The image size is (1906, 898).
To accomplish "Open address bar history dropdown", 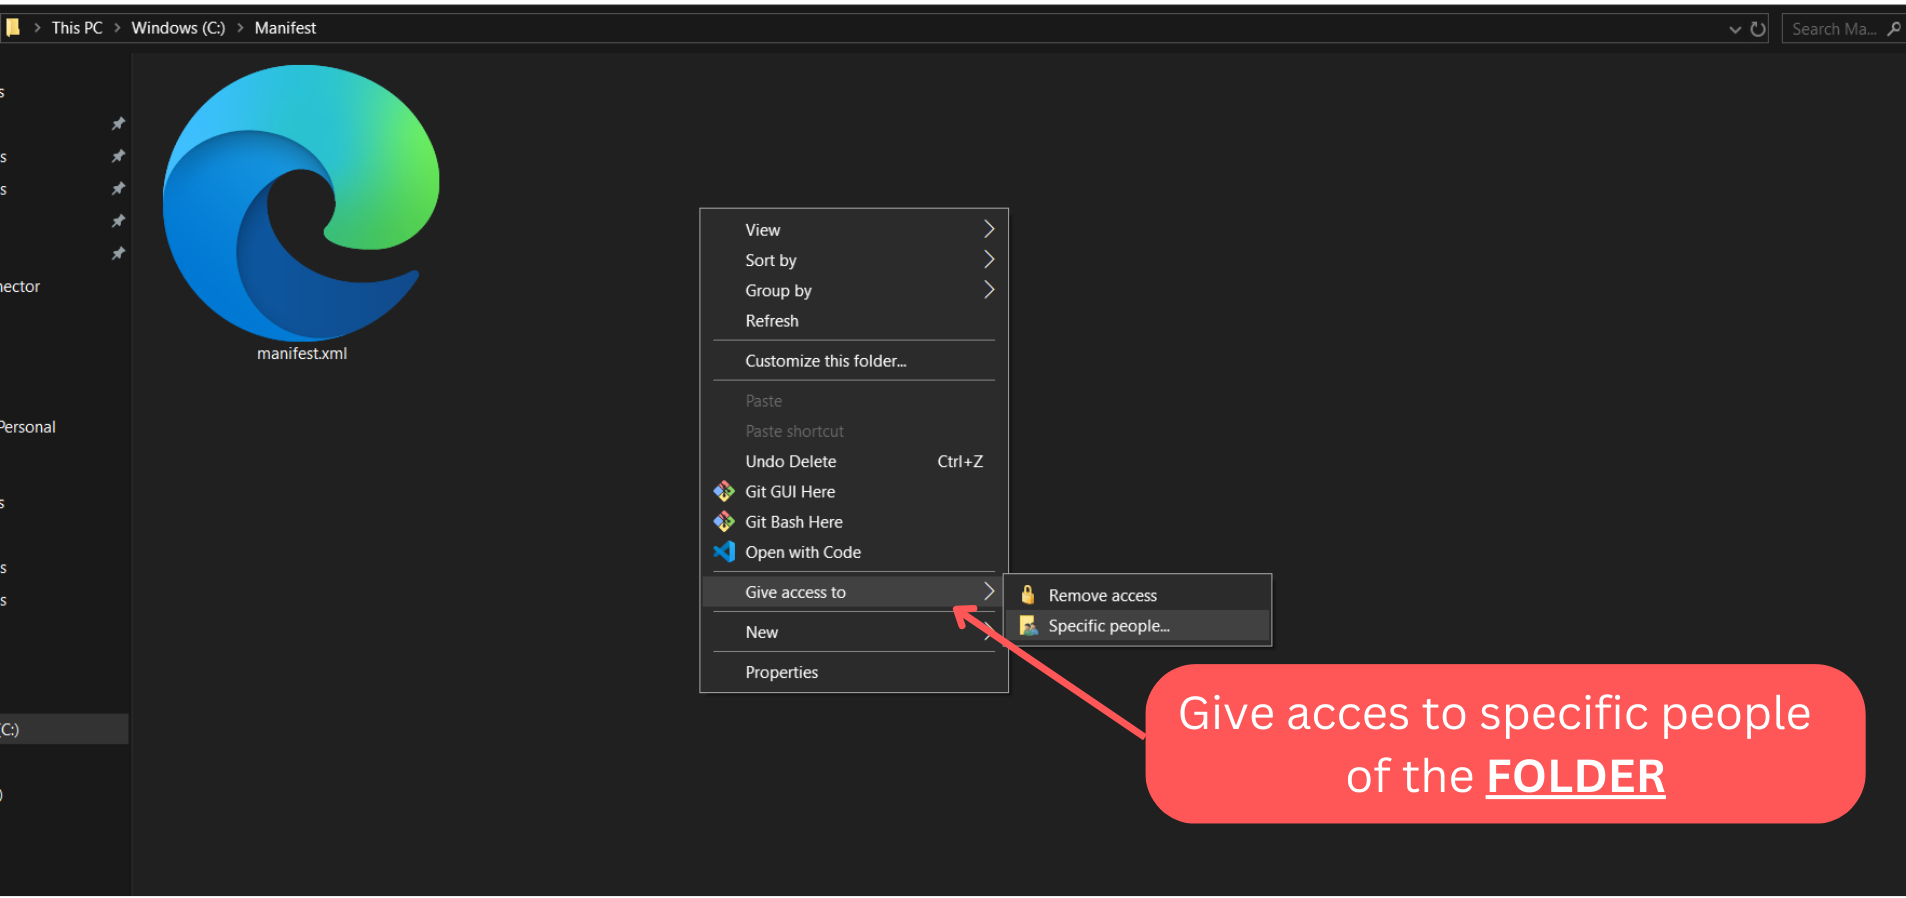I will click(1735, 29).
